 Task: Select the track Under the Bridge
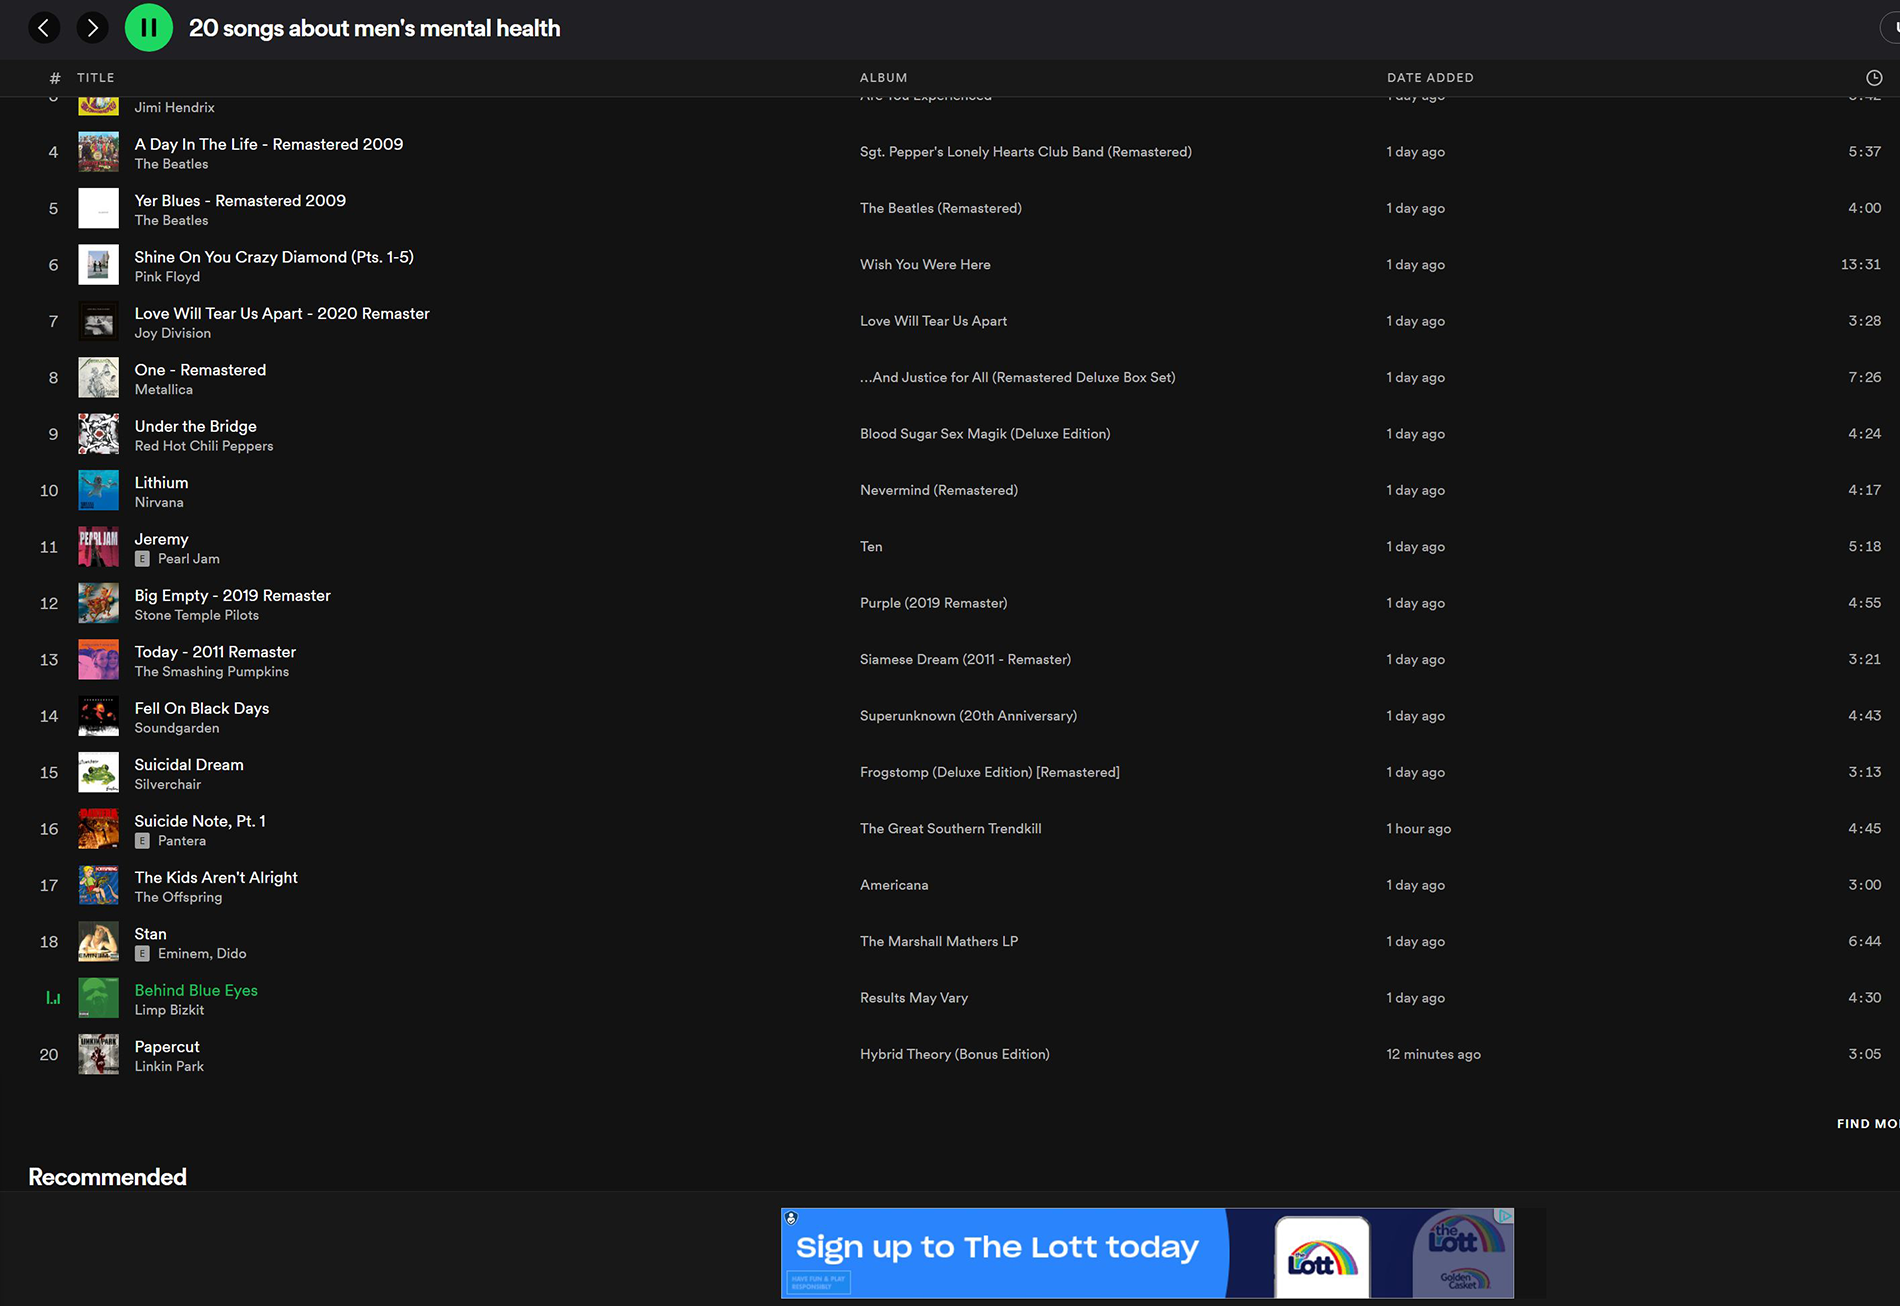[x=195, y=426]
